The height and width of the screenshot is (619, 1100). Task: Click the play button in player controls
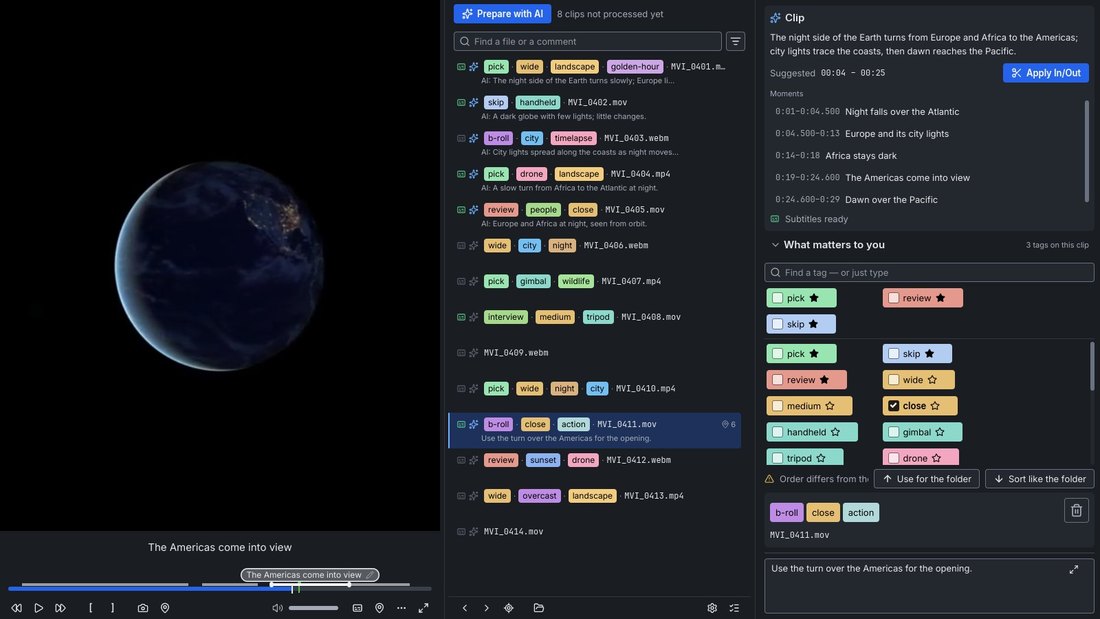[x=39, y=608]
